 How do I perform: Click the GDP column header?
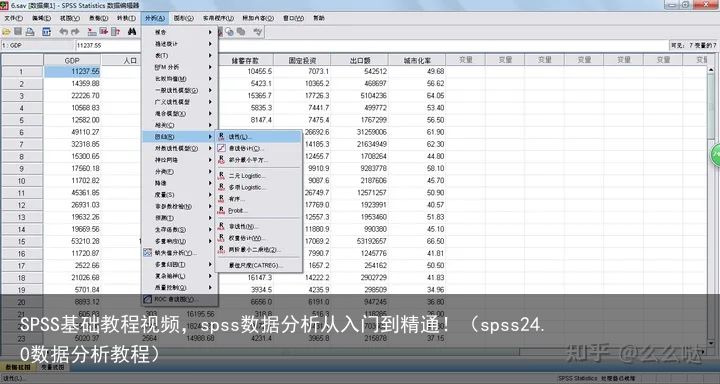tap(72, 60)
